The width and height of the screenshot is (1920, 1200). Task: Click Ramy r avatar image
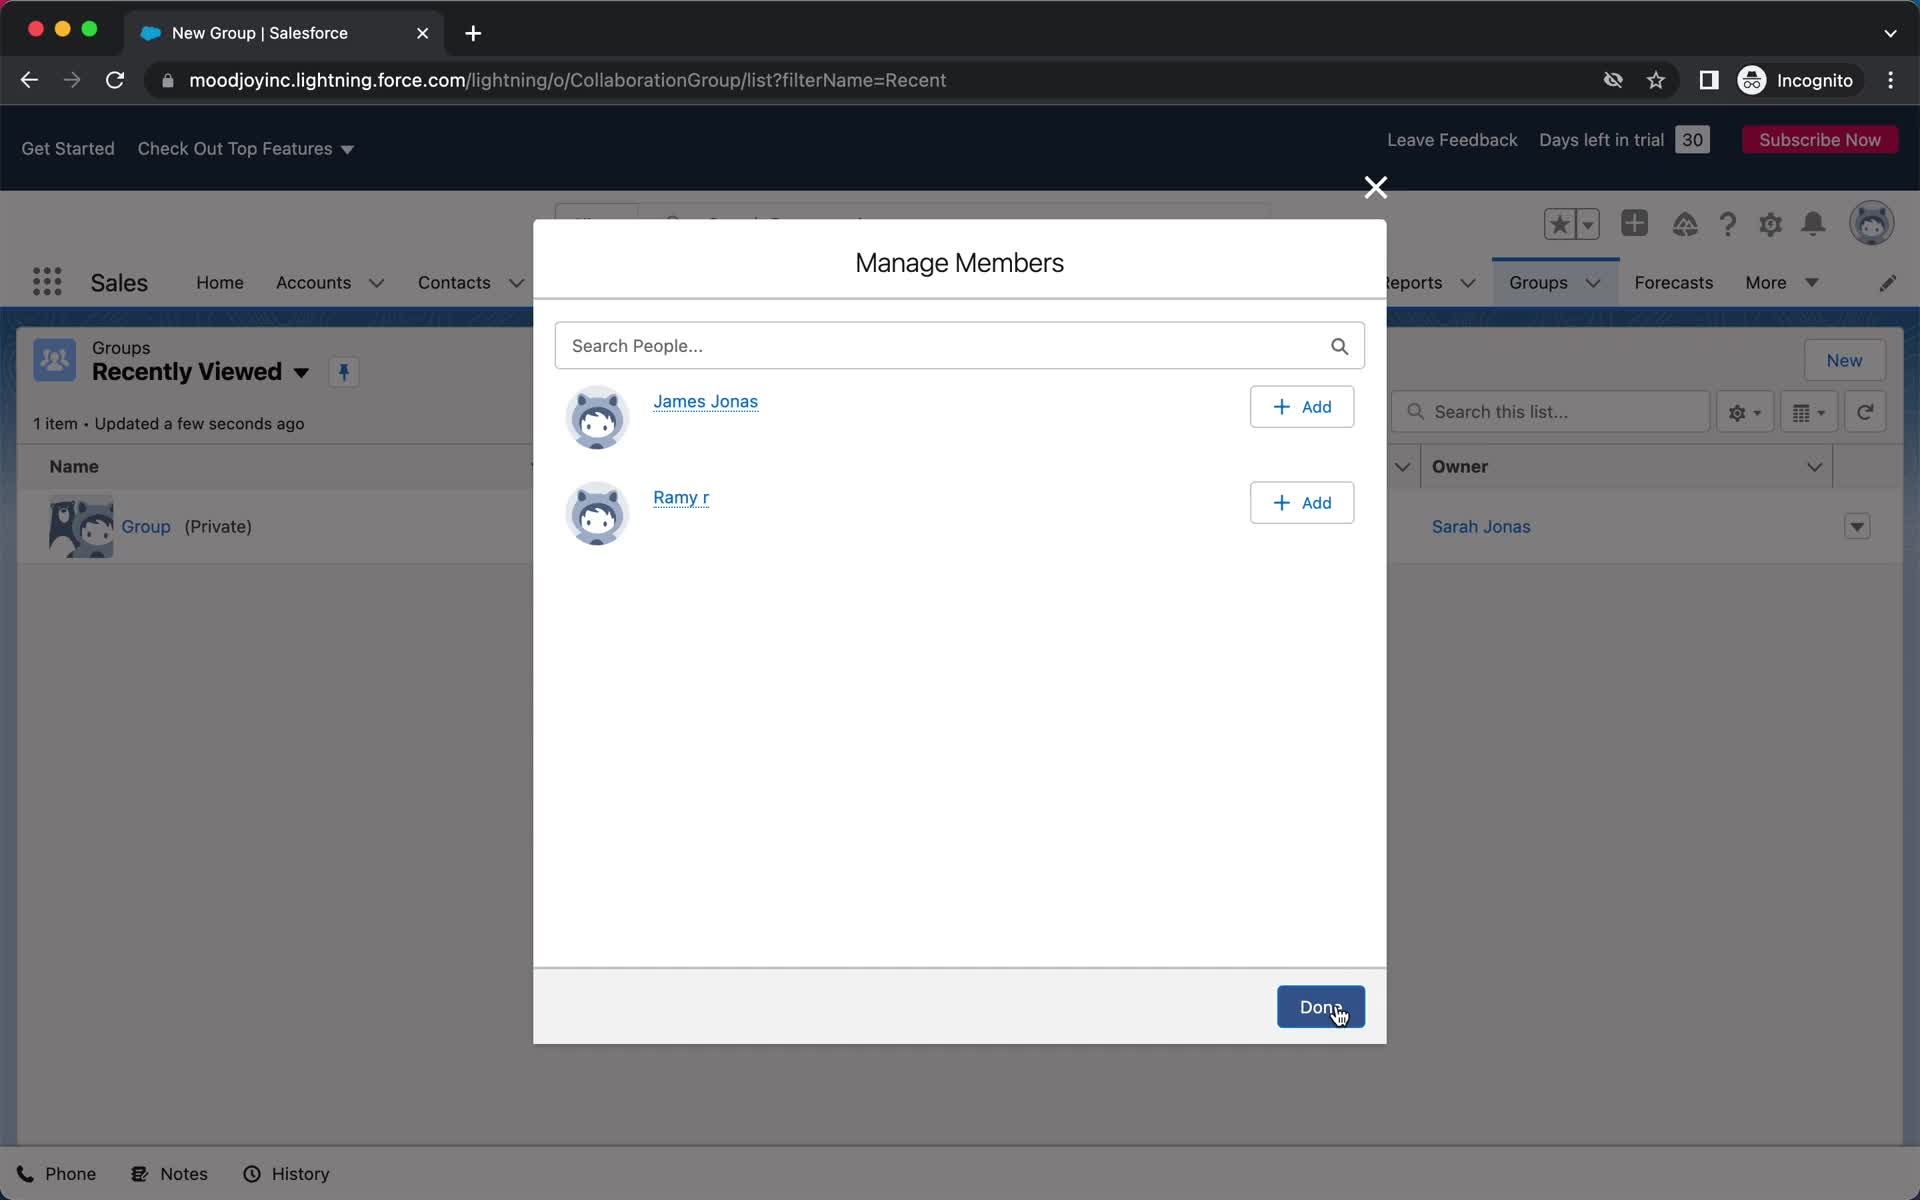pos(597,513)
